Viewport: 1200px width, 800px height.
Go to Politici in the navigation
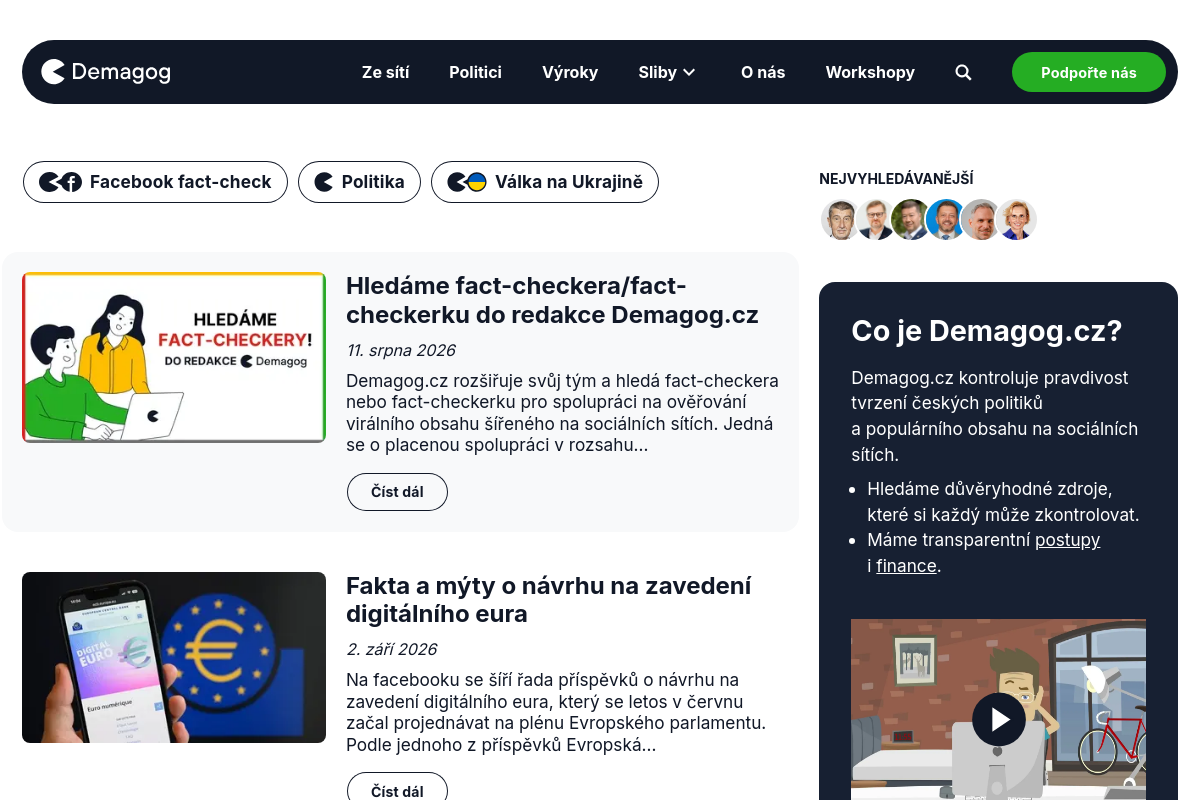pyautogui.click(x=475, y=72)
